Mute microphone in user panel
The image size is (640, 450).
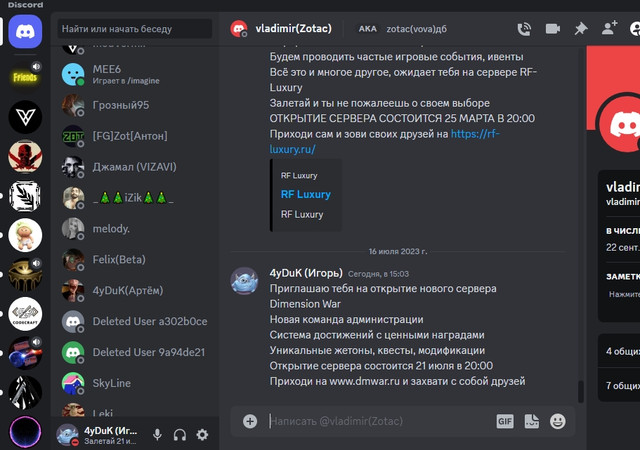pyautogui.click(x=157, y=435)
